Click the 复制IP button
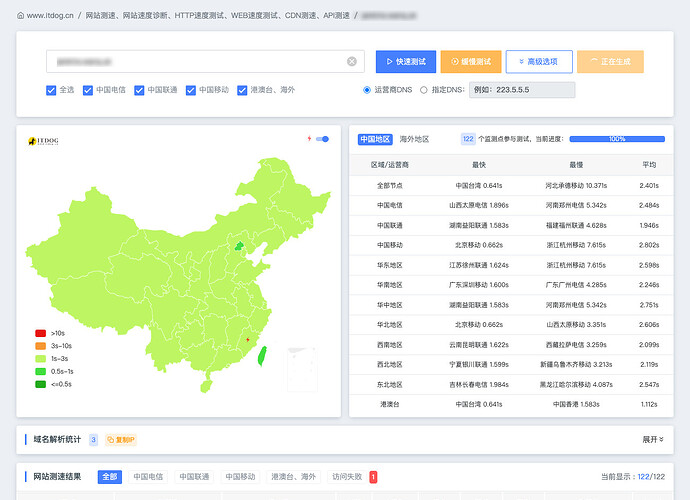Image resolution: width=690 pixels, height=500 pixels. [121, 440]
